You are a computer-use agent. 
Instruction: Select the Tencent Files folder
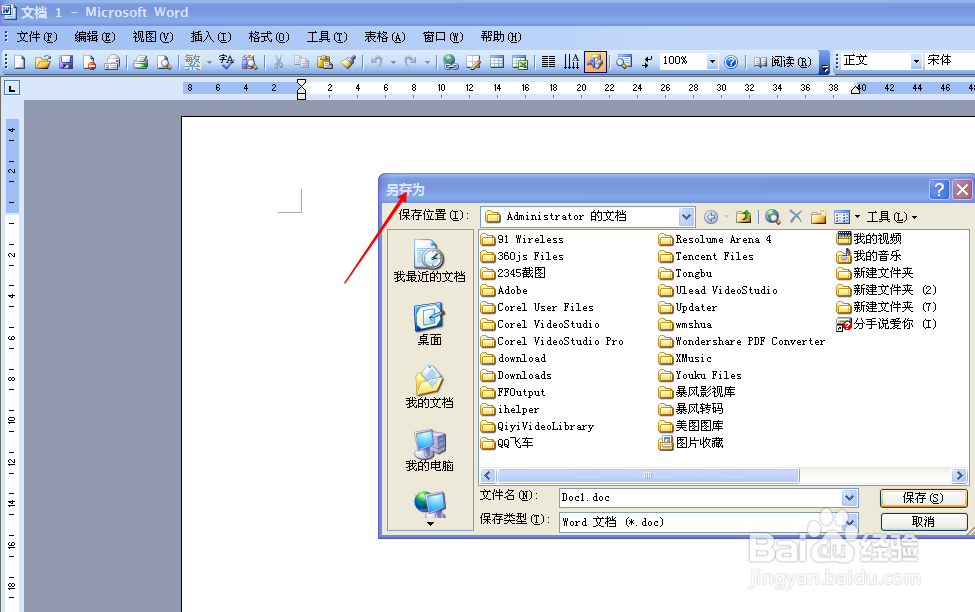(706, 256)
